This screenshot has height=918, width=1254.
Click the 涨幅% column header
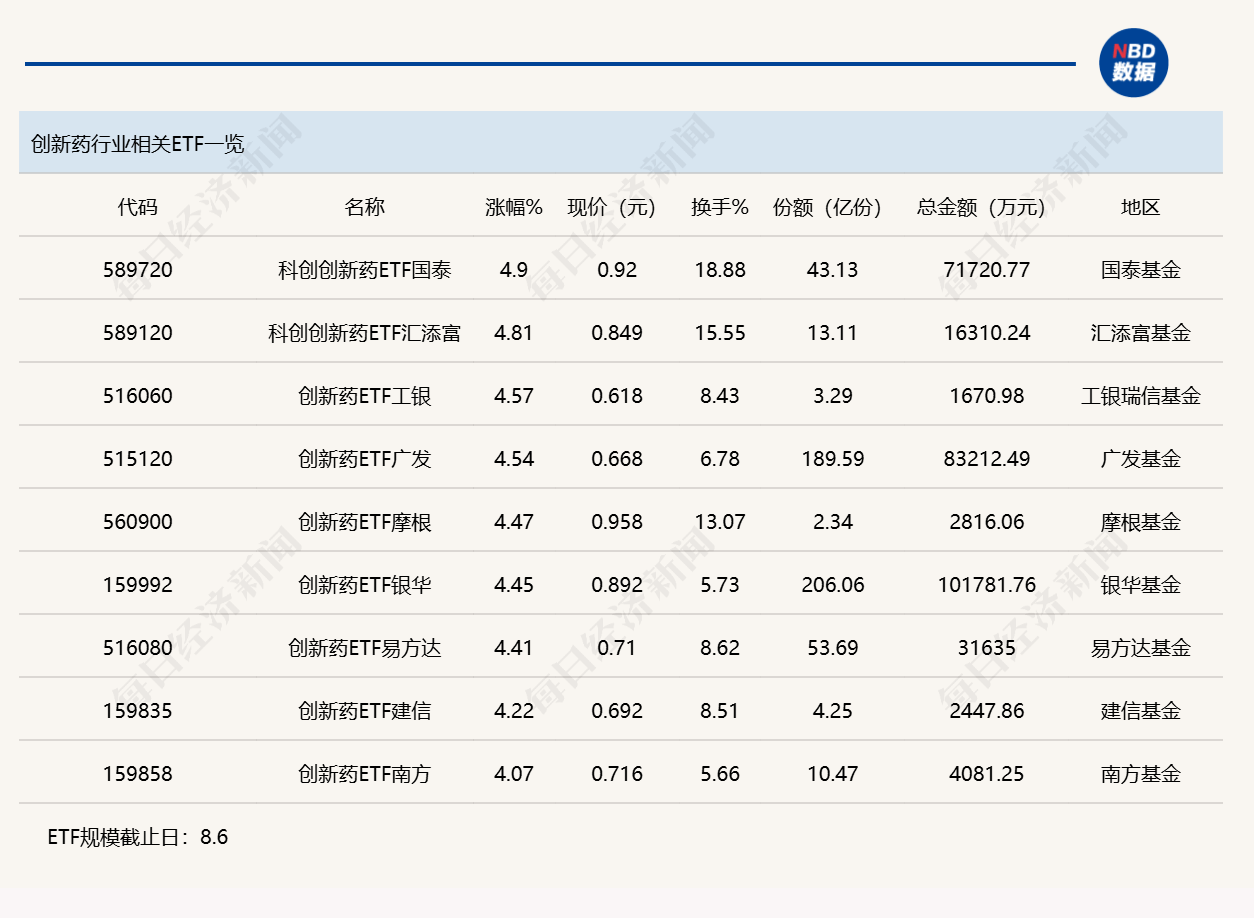pos(514,207)
